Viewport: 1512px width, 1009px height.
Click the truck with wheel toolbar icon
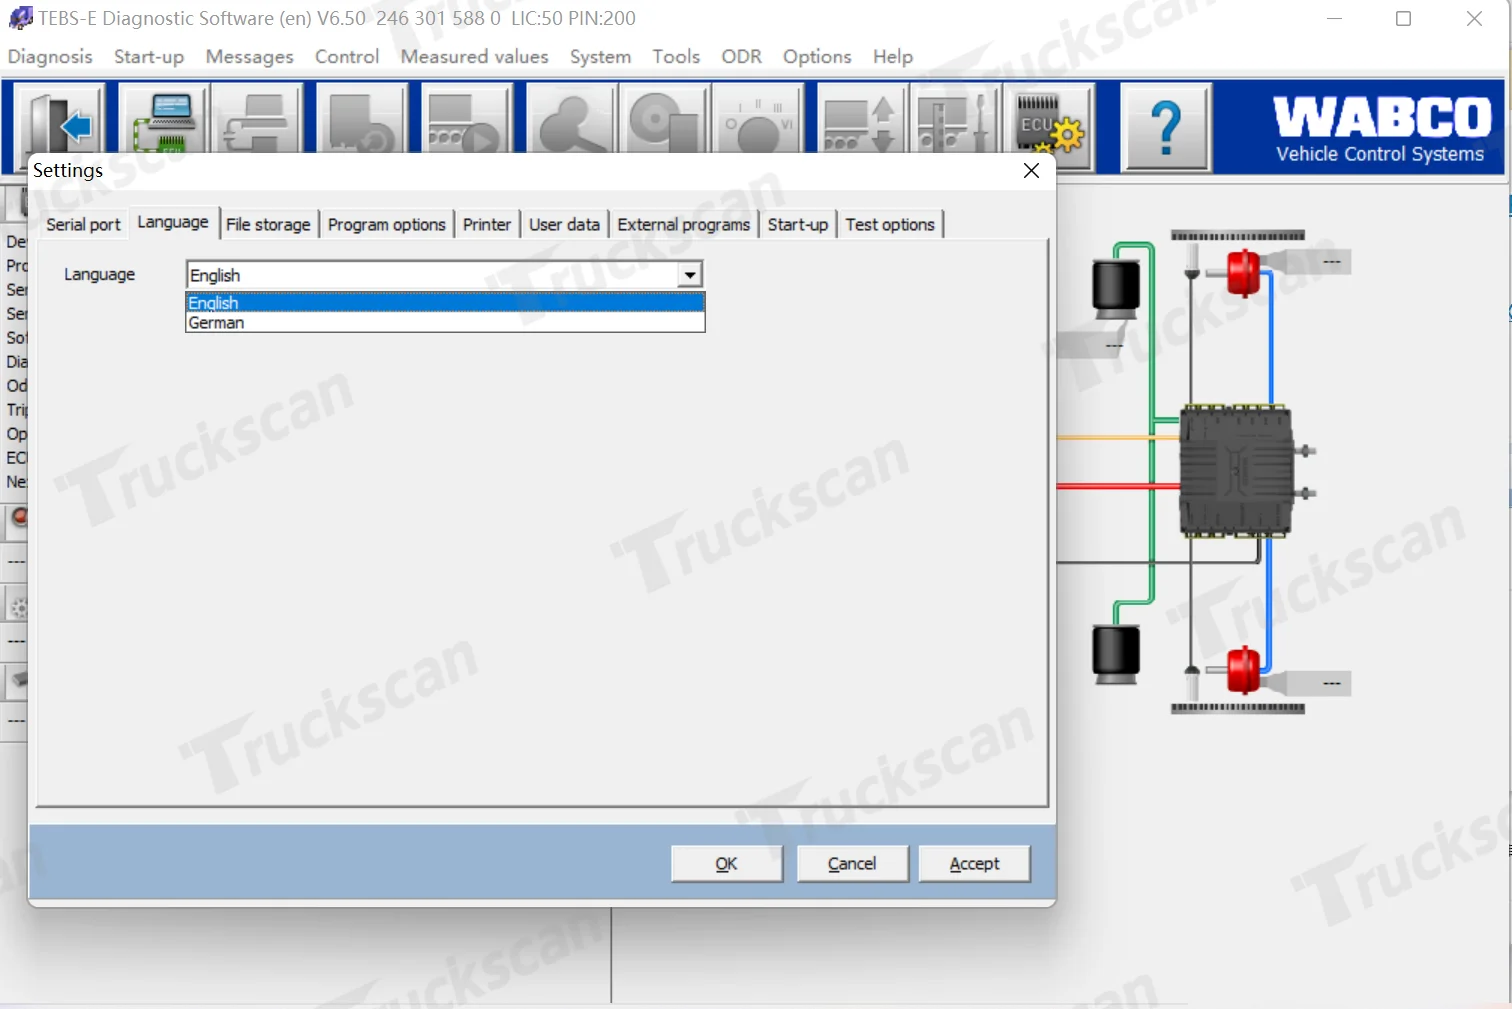click(361, 120)
